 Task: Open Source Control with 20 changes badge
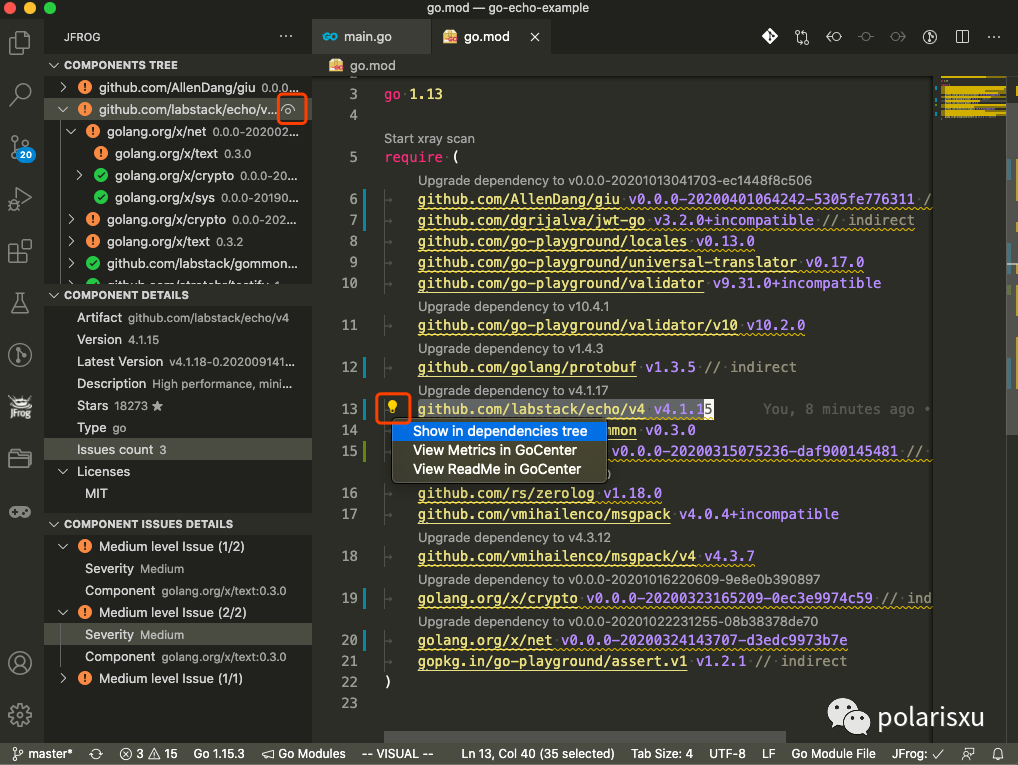click(x=20, y=148)
